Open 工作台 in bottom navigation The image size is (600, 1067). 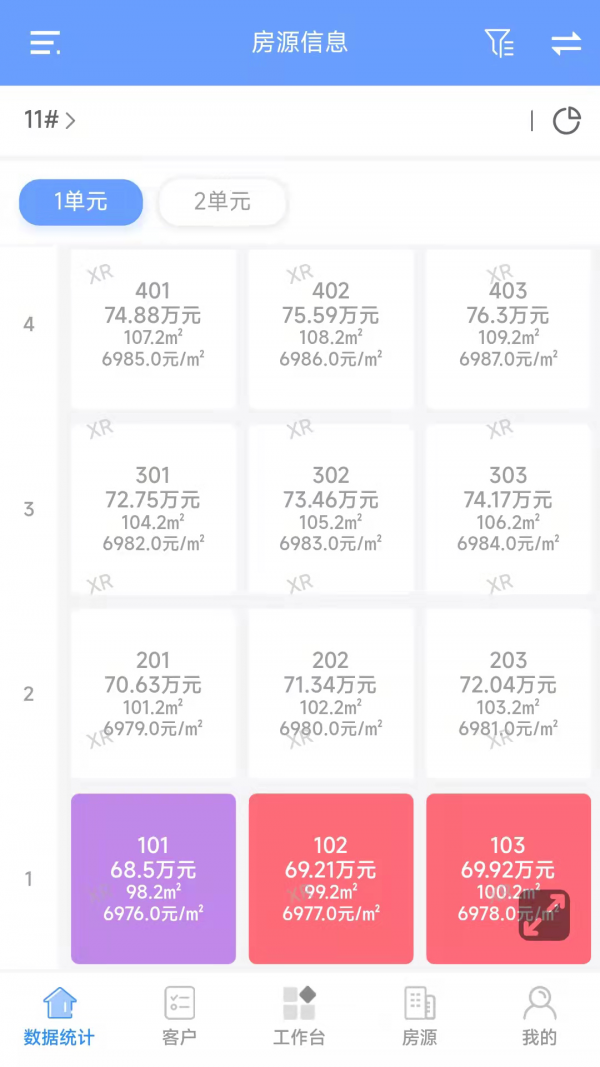[299, 1015]
